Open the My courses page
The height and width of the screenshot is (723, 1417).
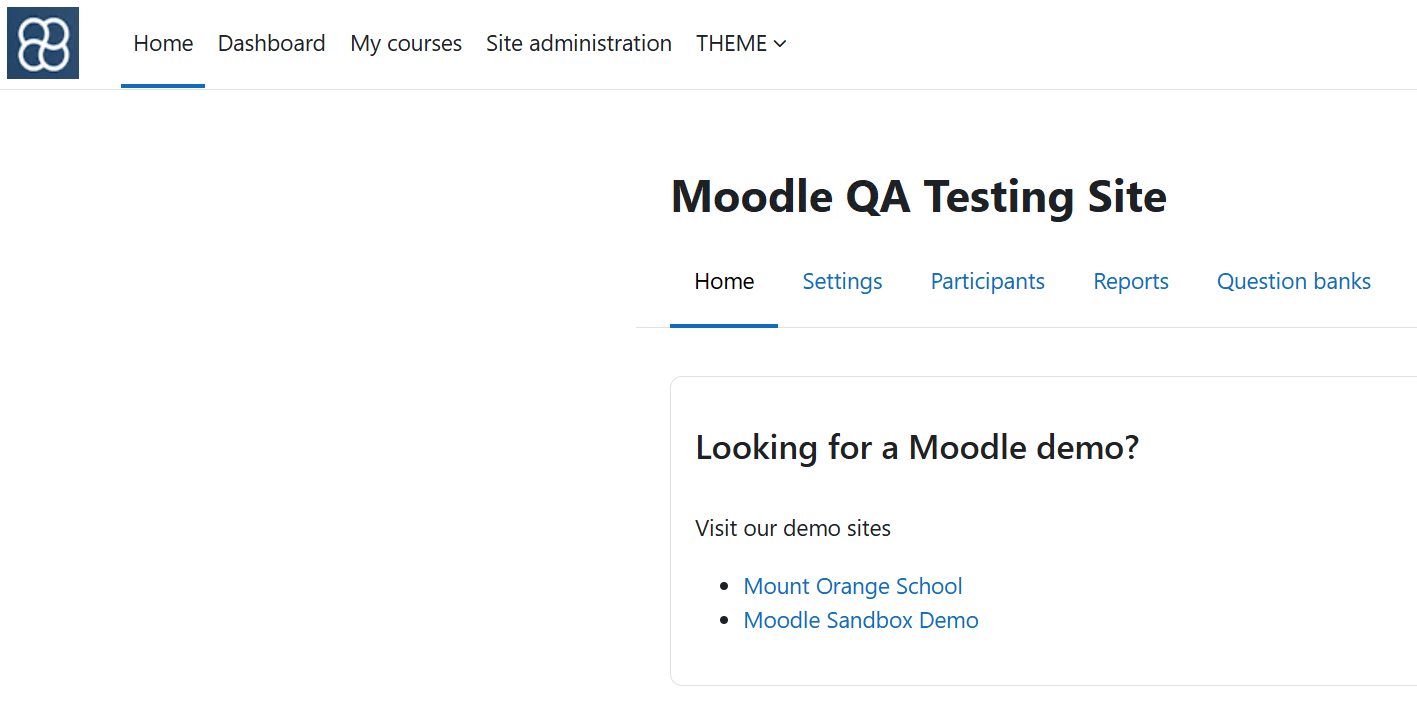click(x=406, y=44)
